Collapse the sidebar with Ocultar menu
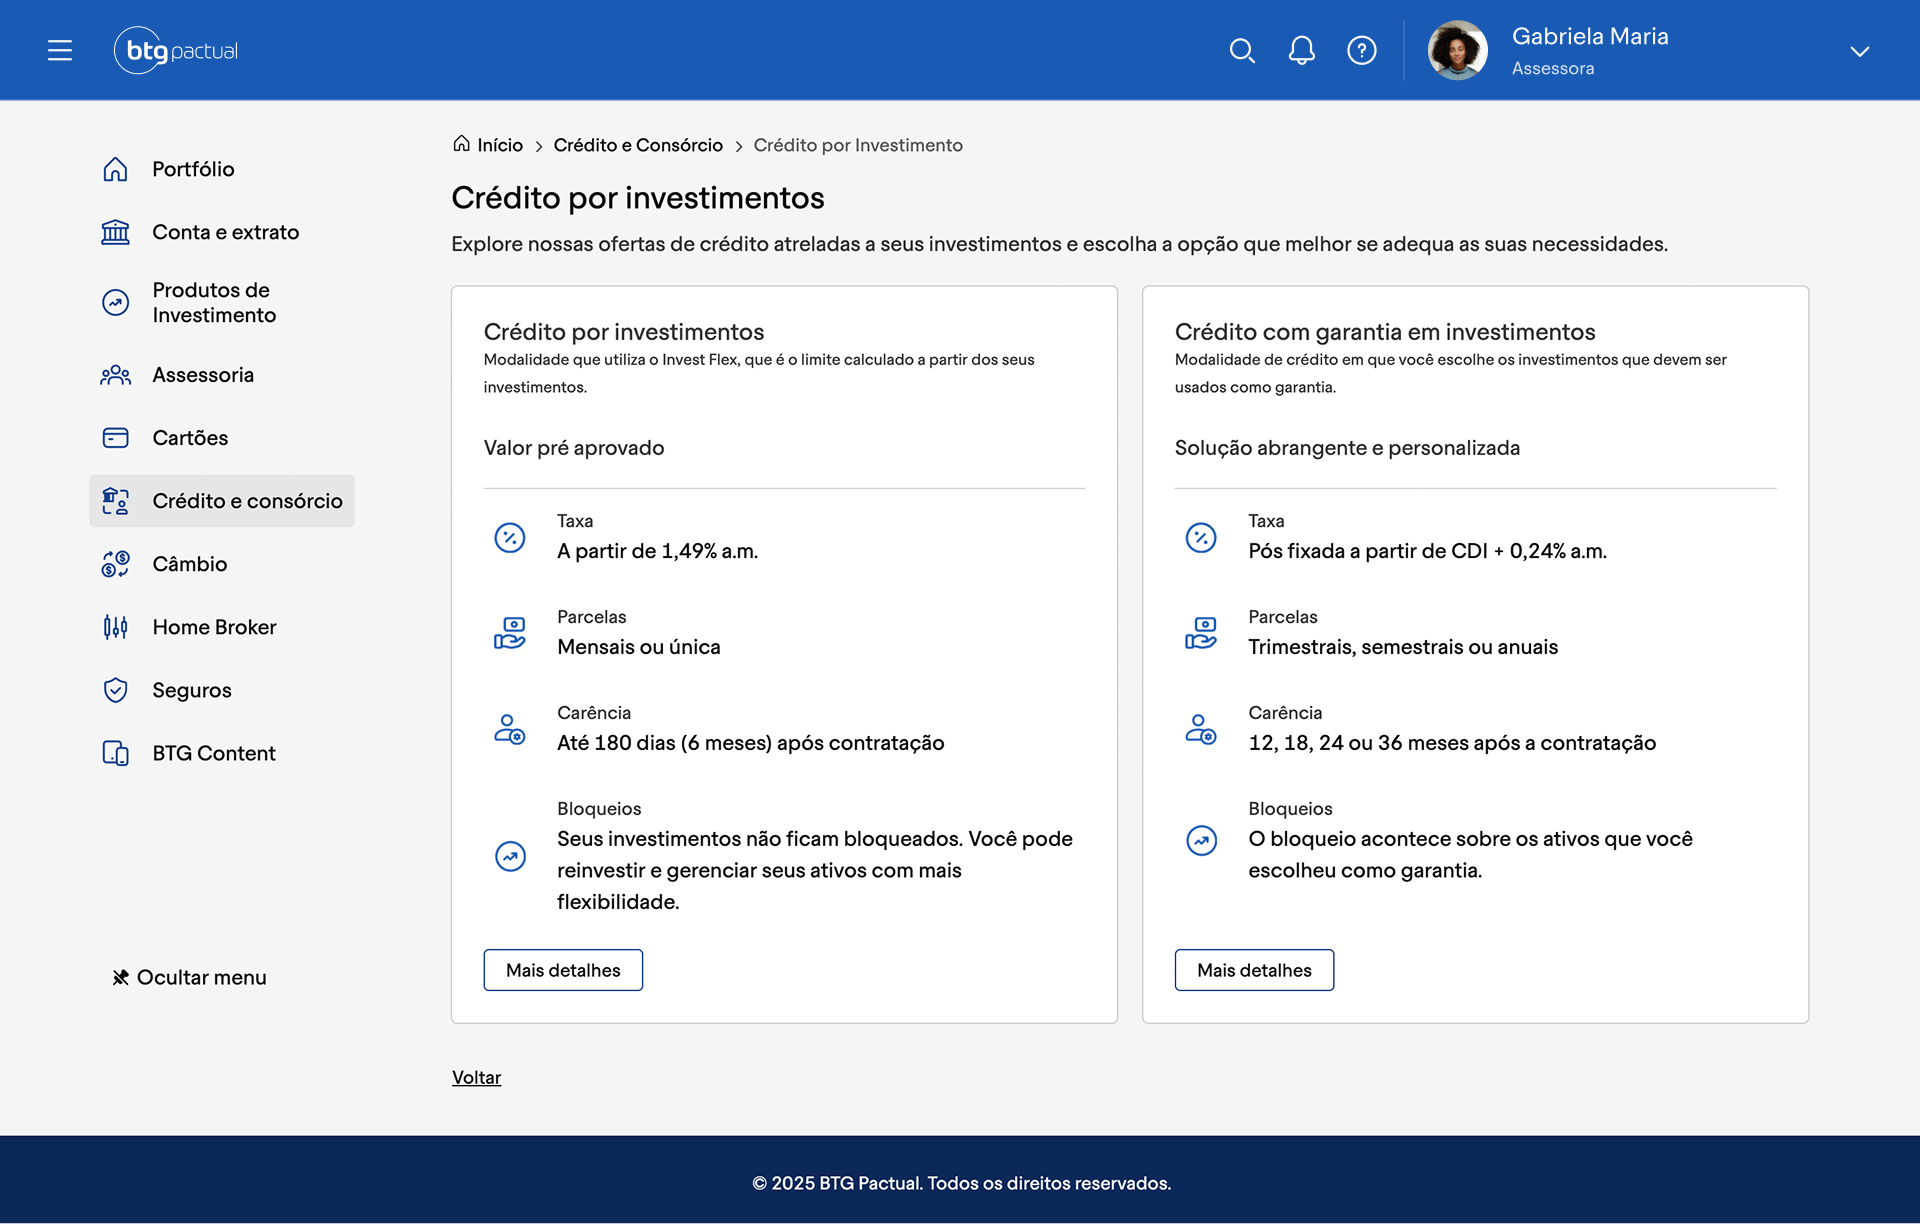The width and height of the screenshot is (1920, 1224). coord(189,977)
